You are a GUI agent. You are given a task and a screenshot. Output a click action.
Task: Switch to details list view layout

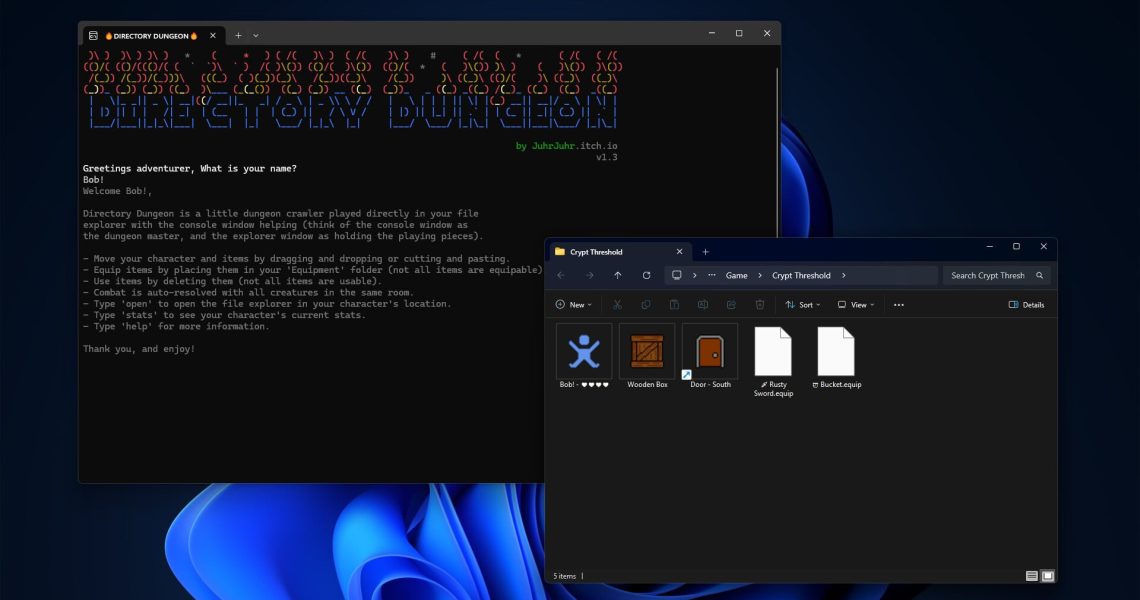tap(1031, 576)
